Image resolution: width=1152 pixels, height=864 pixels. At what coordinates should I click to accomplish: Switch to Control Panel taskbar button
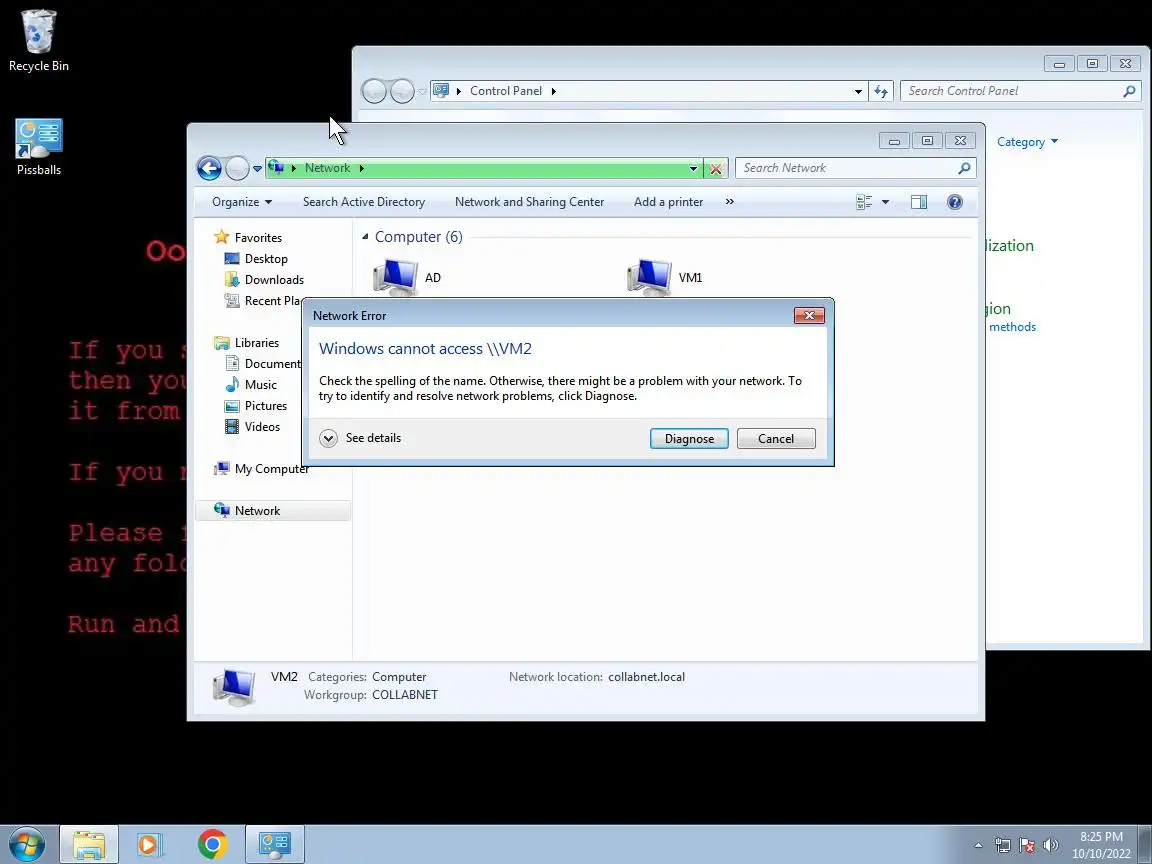coord(275,845)
